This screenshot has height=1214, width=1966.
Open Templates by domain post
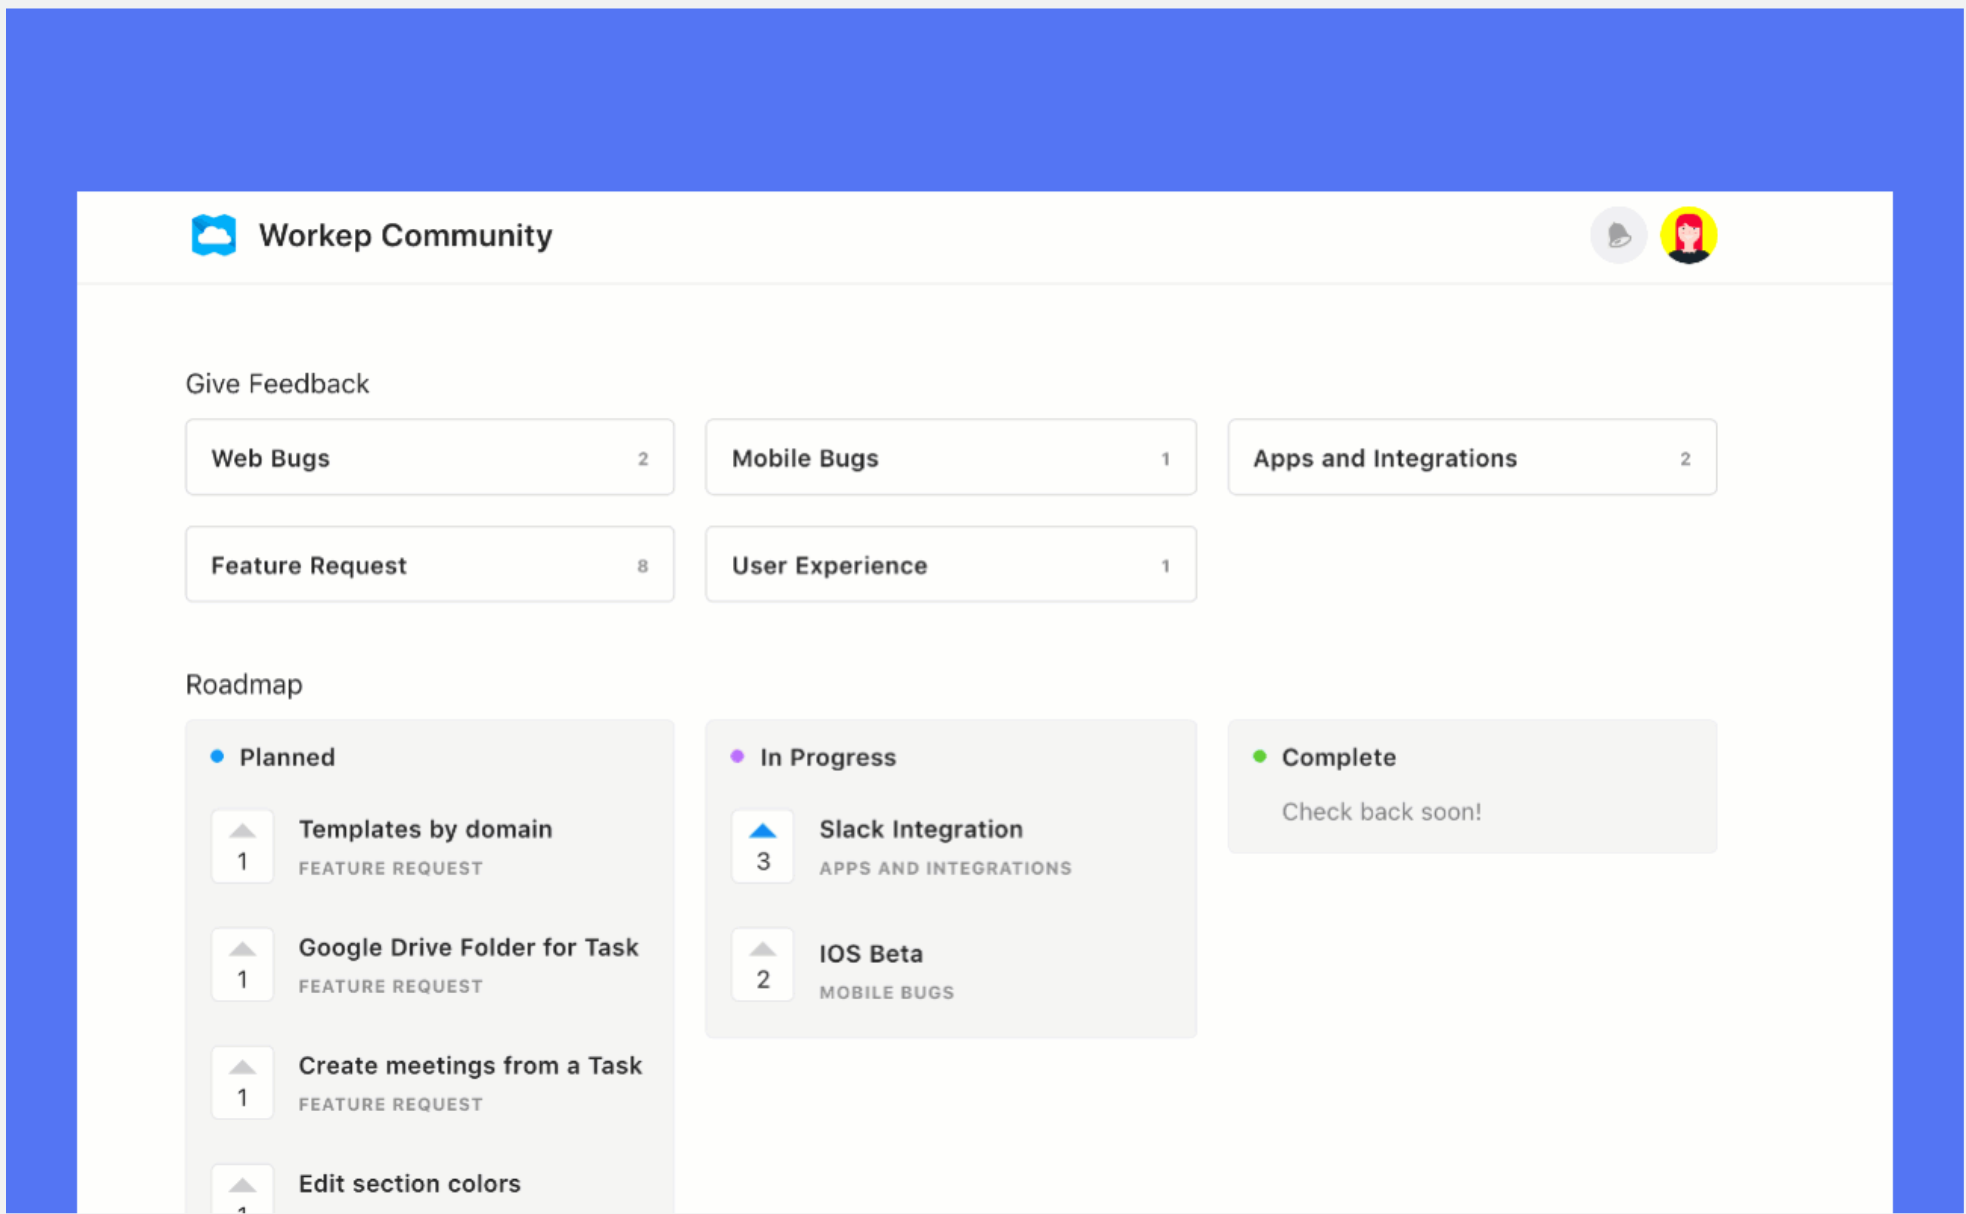coord(425,829)
